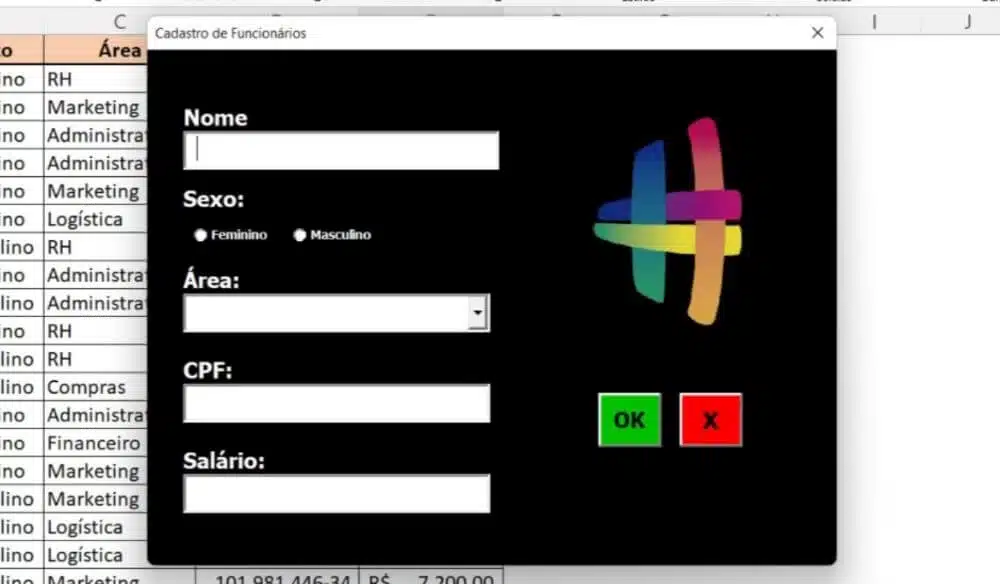Image resolution: width=1000 pixels, height=584 pixels.
Task: Cancel with the red X button
Action: (710, 420)
